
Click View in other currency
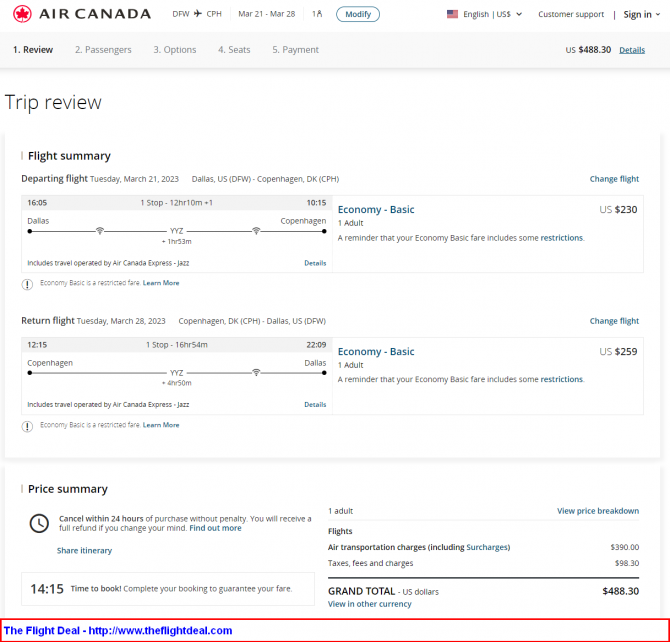pyautogui.click(x=370, y=604)
